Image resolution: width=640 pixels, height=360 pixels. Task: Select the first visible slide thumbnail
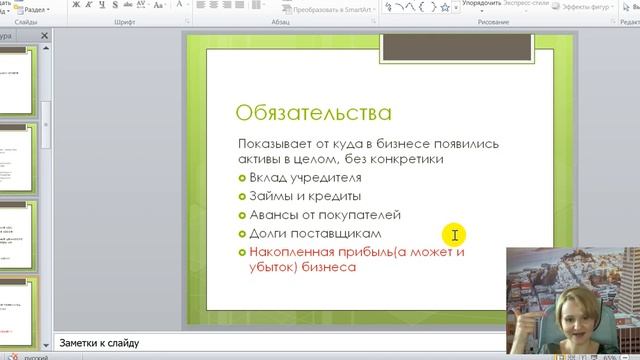coord(18,81)
